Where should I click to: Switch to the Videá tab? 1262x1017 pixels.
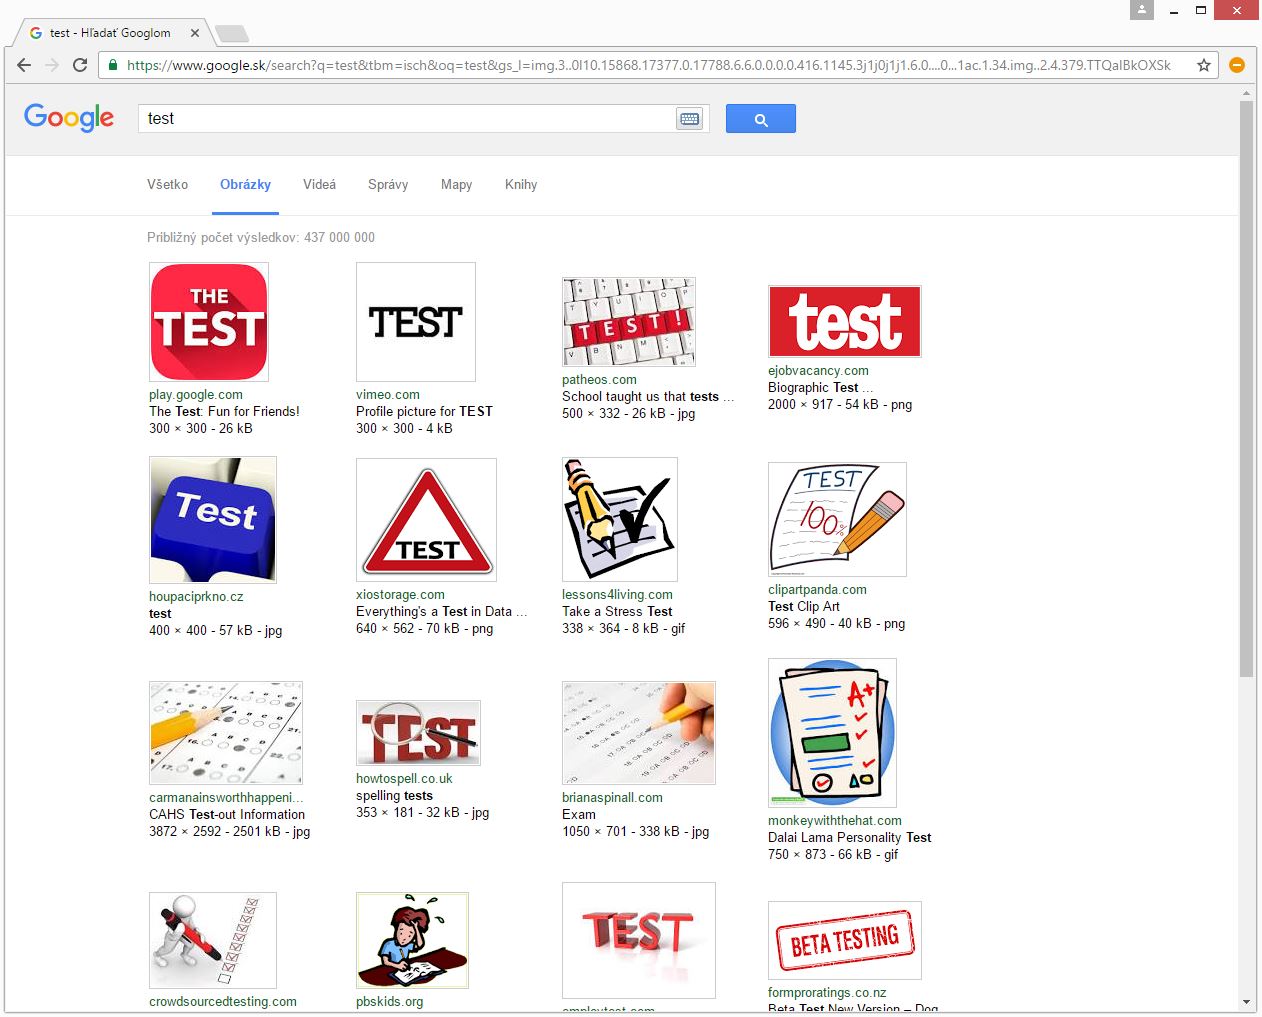319,185
